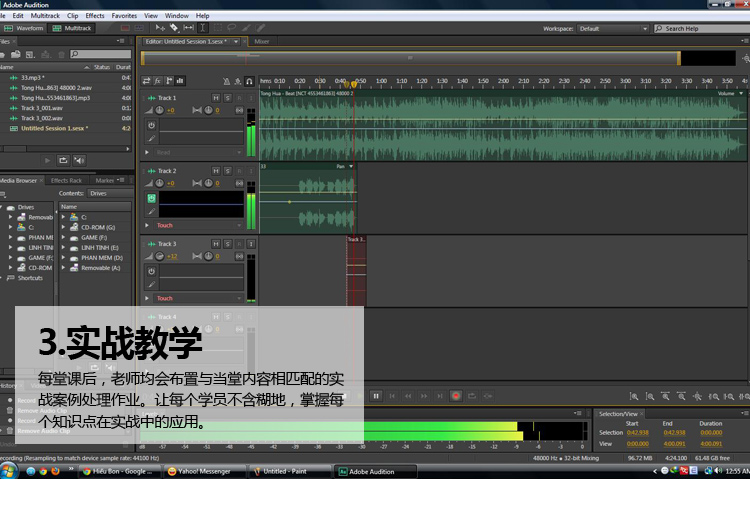
Task: Open Track 1 automation mode Read dropdown
Action: (x=199, y=153)
